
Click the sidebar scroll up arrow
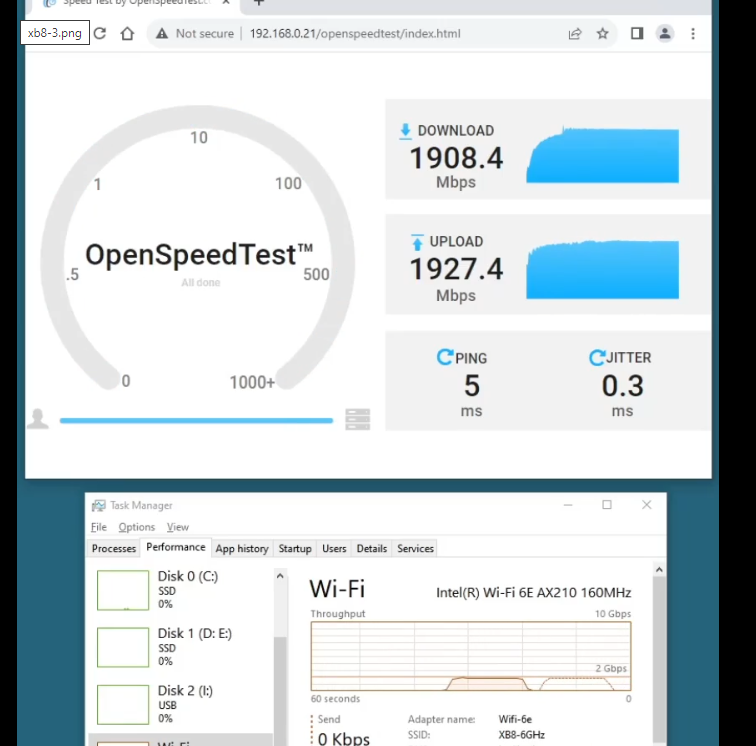(280, 576)
